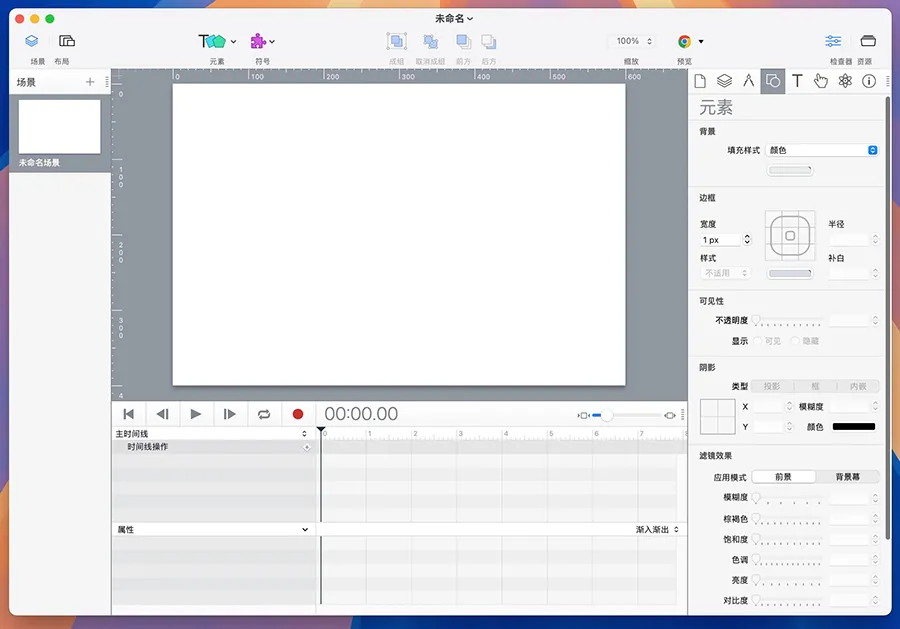Open the 填充样式 color dropdown
Screen dimensions: 900x629
821,150
